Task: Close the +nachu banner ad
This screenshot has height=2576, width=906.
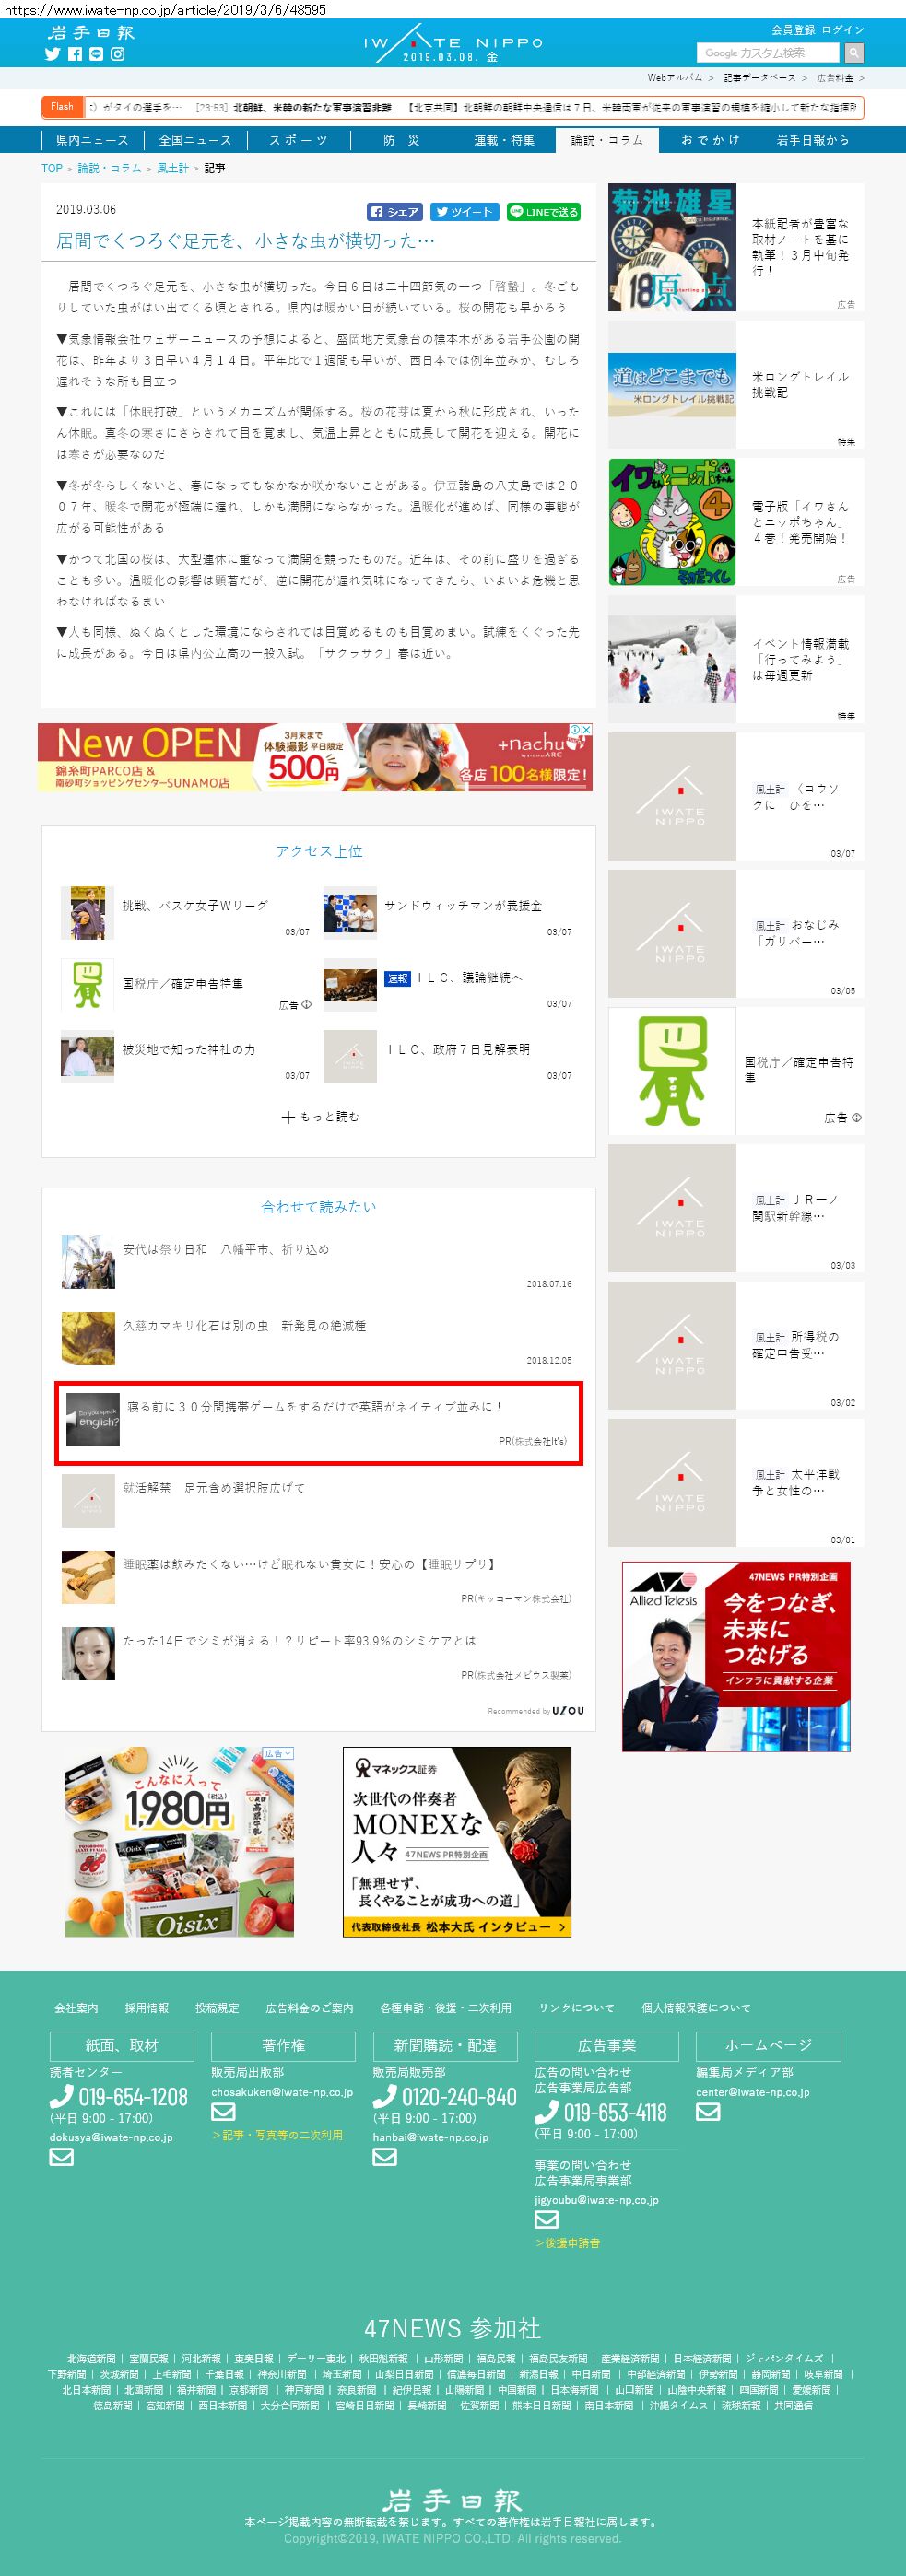Action: (x=586, y=730)
